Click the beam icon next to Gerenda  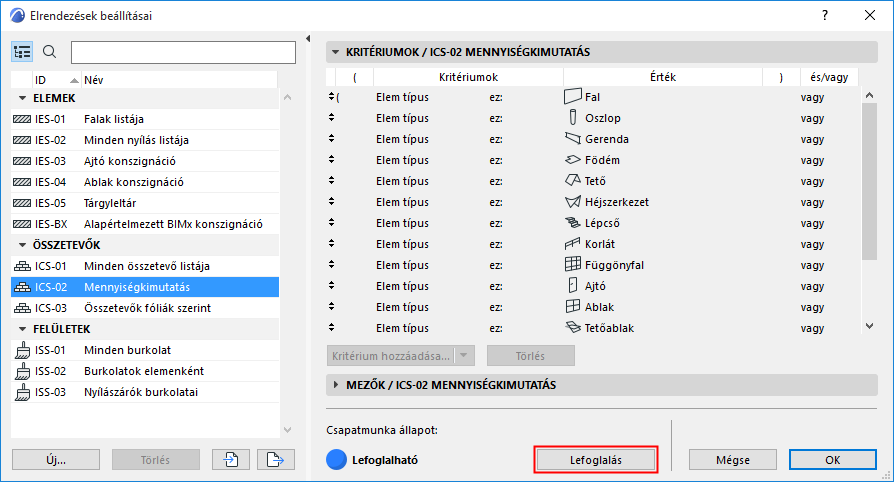[x=573, y=139]
